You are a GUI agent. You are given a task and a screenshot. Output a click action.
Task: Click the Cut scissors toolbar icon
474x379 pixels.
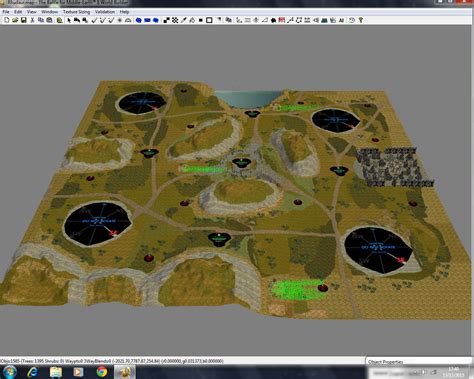pos(32,20)
